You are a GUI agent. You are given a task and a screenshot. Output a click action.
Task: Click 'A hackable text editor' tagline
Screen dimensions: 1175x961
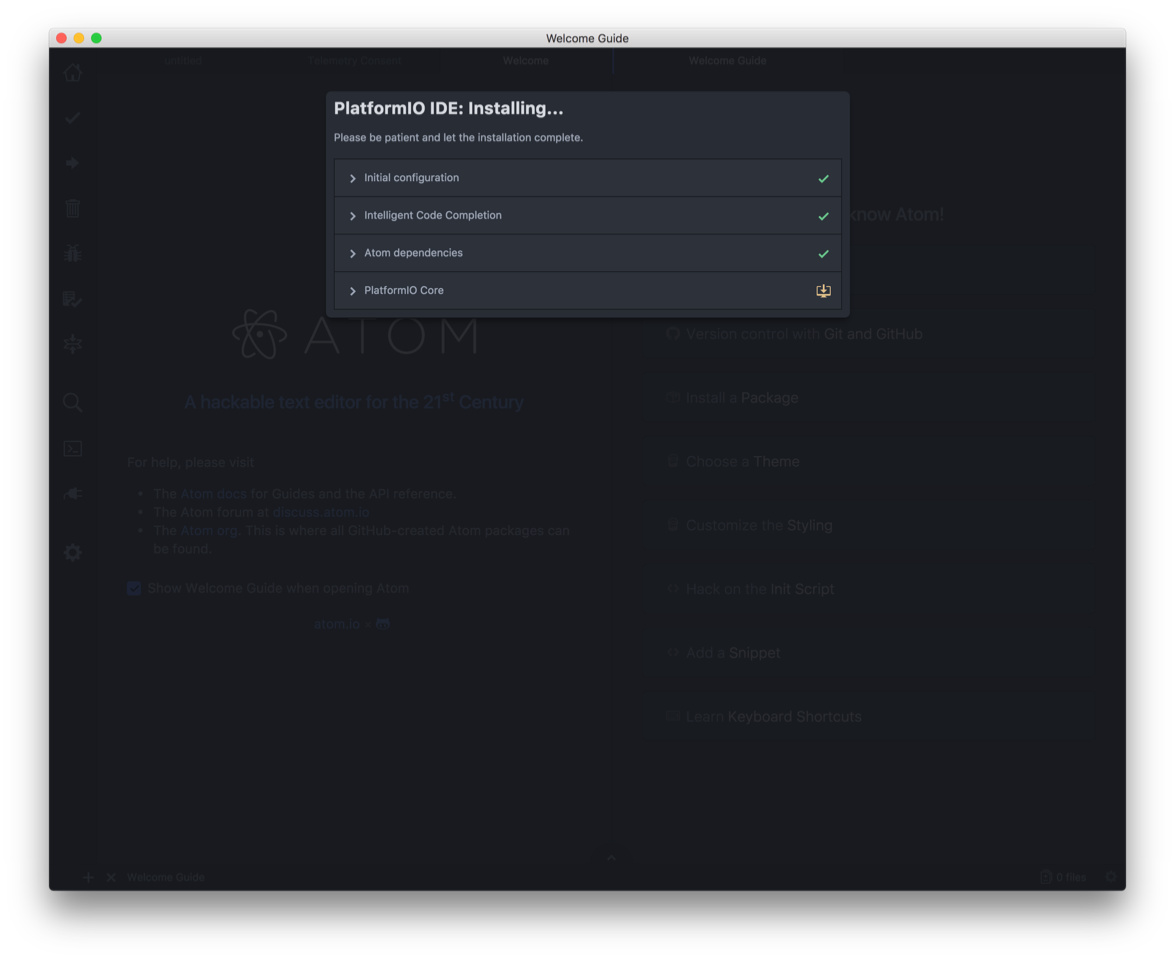pos(354,402)
